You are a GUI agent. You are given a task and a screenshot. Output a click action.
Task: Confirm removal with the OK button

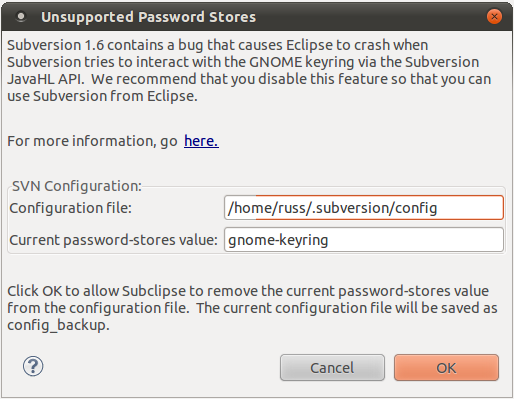(x=446, y=368)
